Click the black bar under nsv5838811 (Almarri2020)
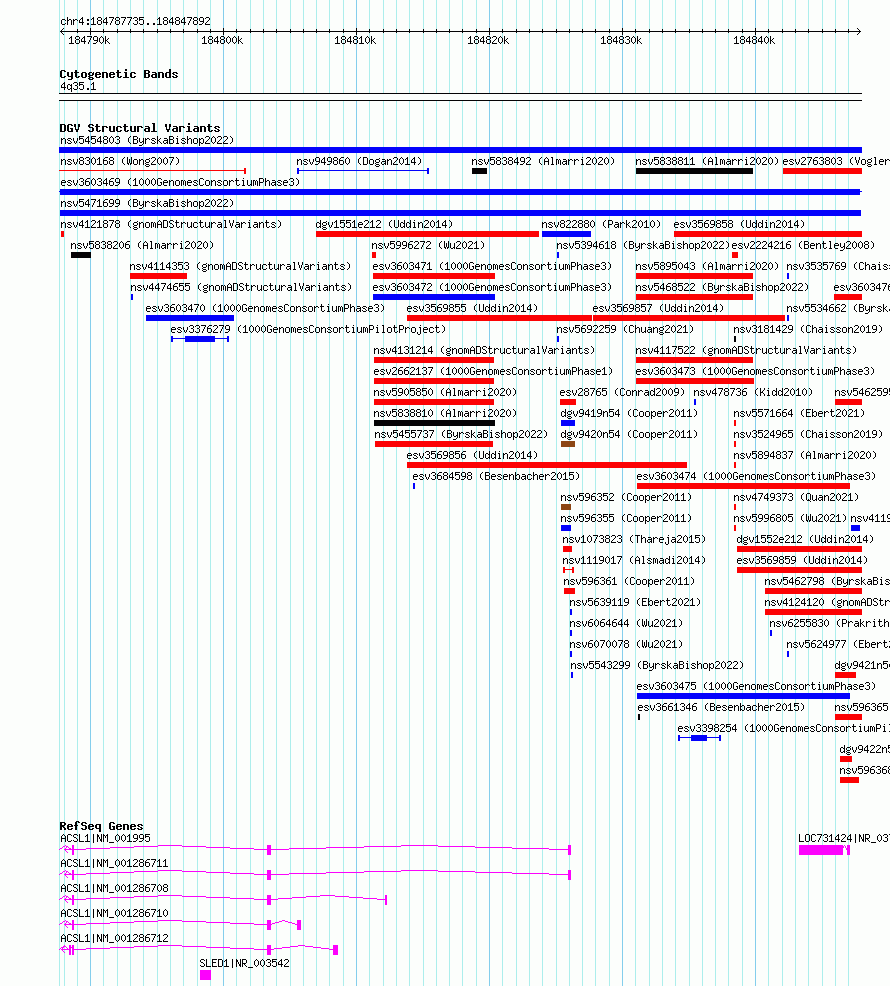This screenshot has width=890, height=986. [x=694, y=171]
